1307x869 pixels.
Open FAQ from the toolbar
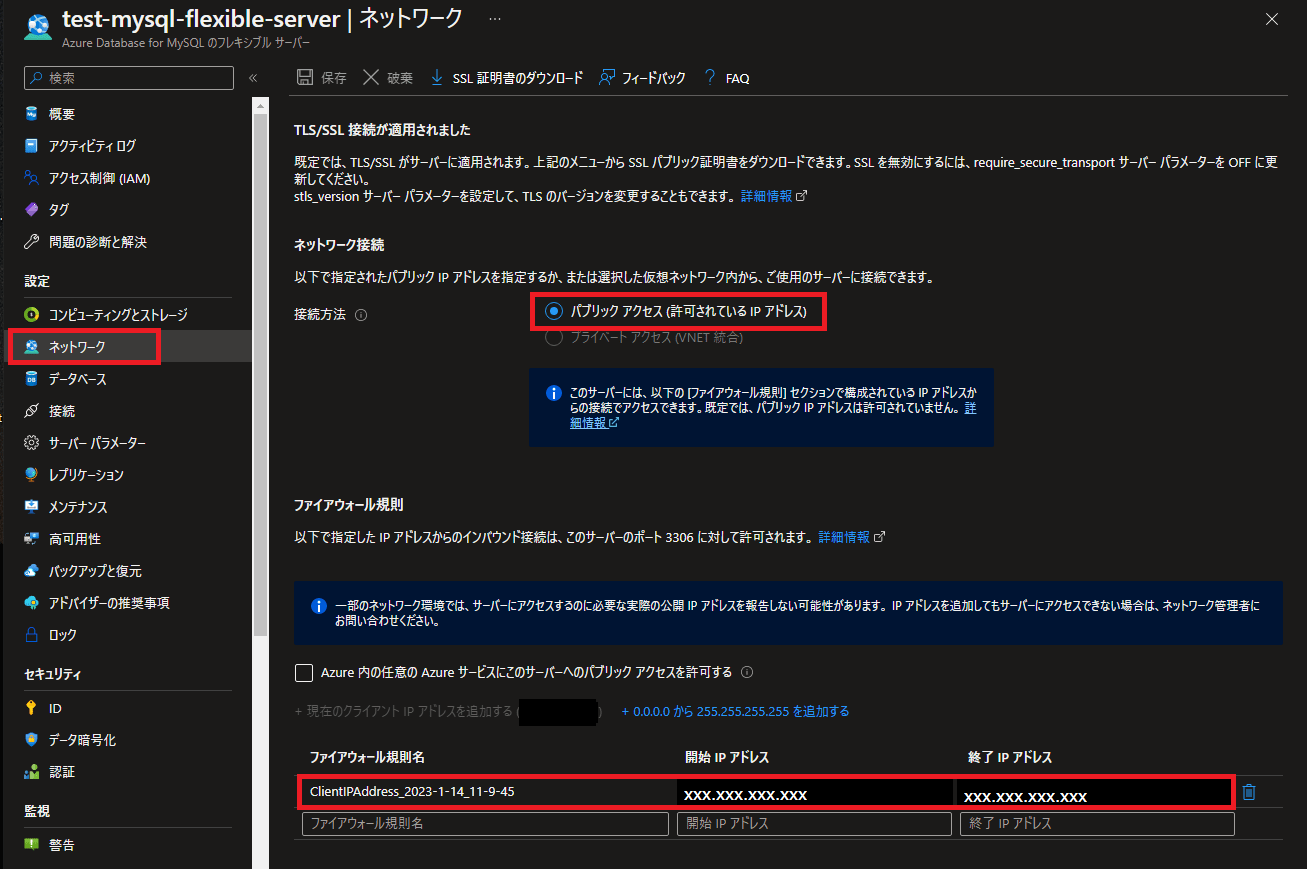(x=726, y=78)
